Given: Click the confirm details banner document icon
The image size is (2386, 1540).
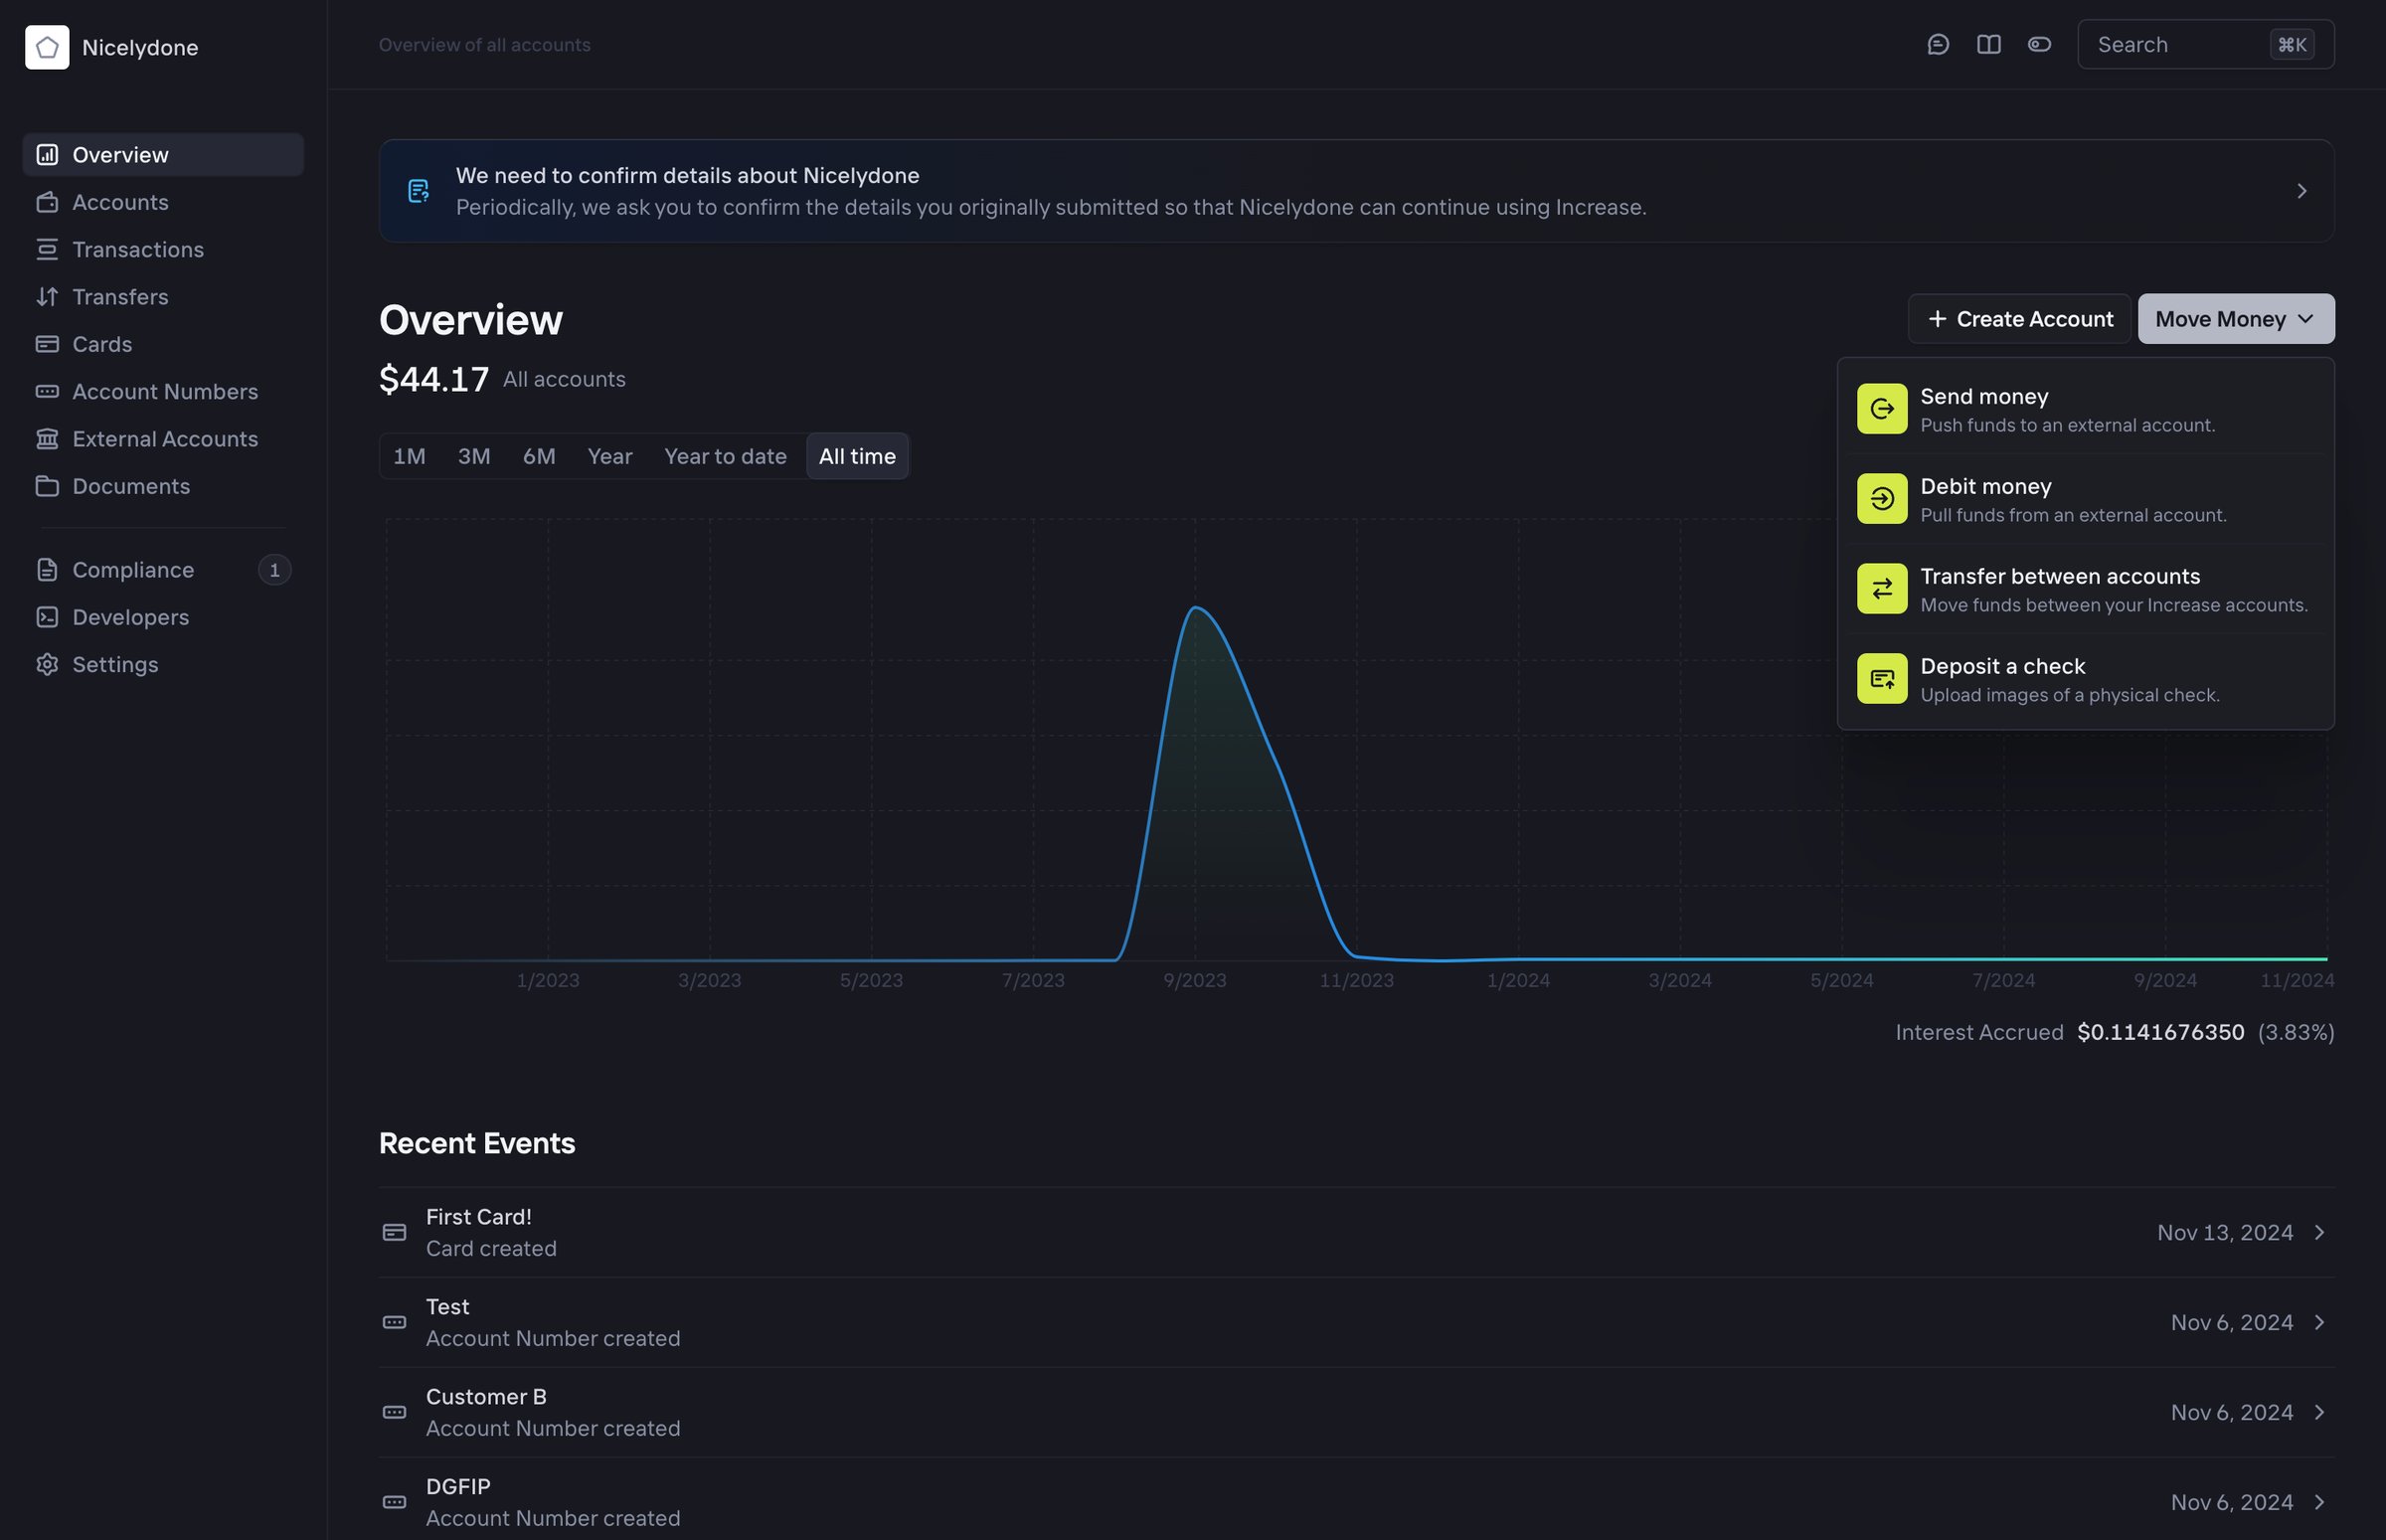Looking at the screenshot, I should 419,191.
